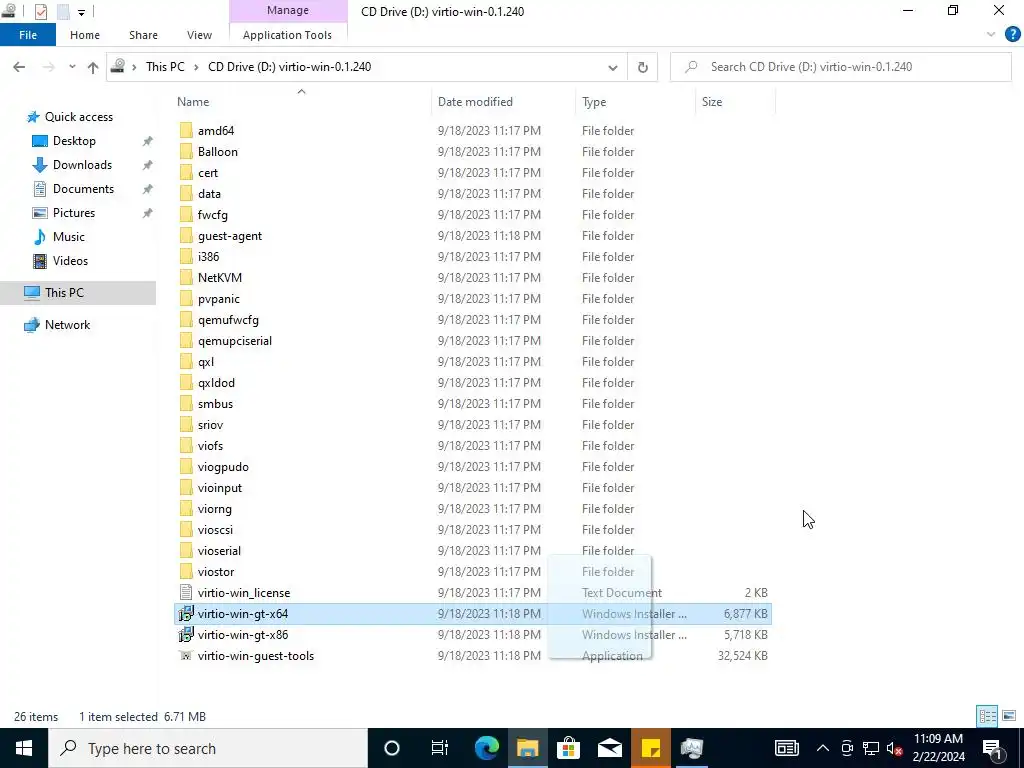Open Help via the question mark icon

click(x=1012, y=35)
